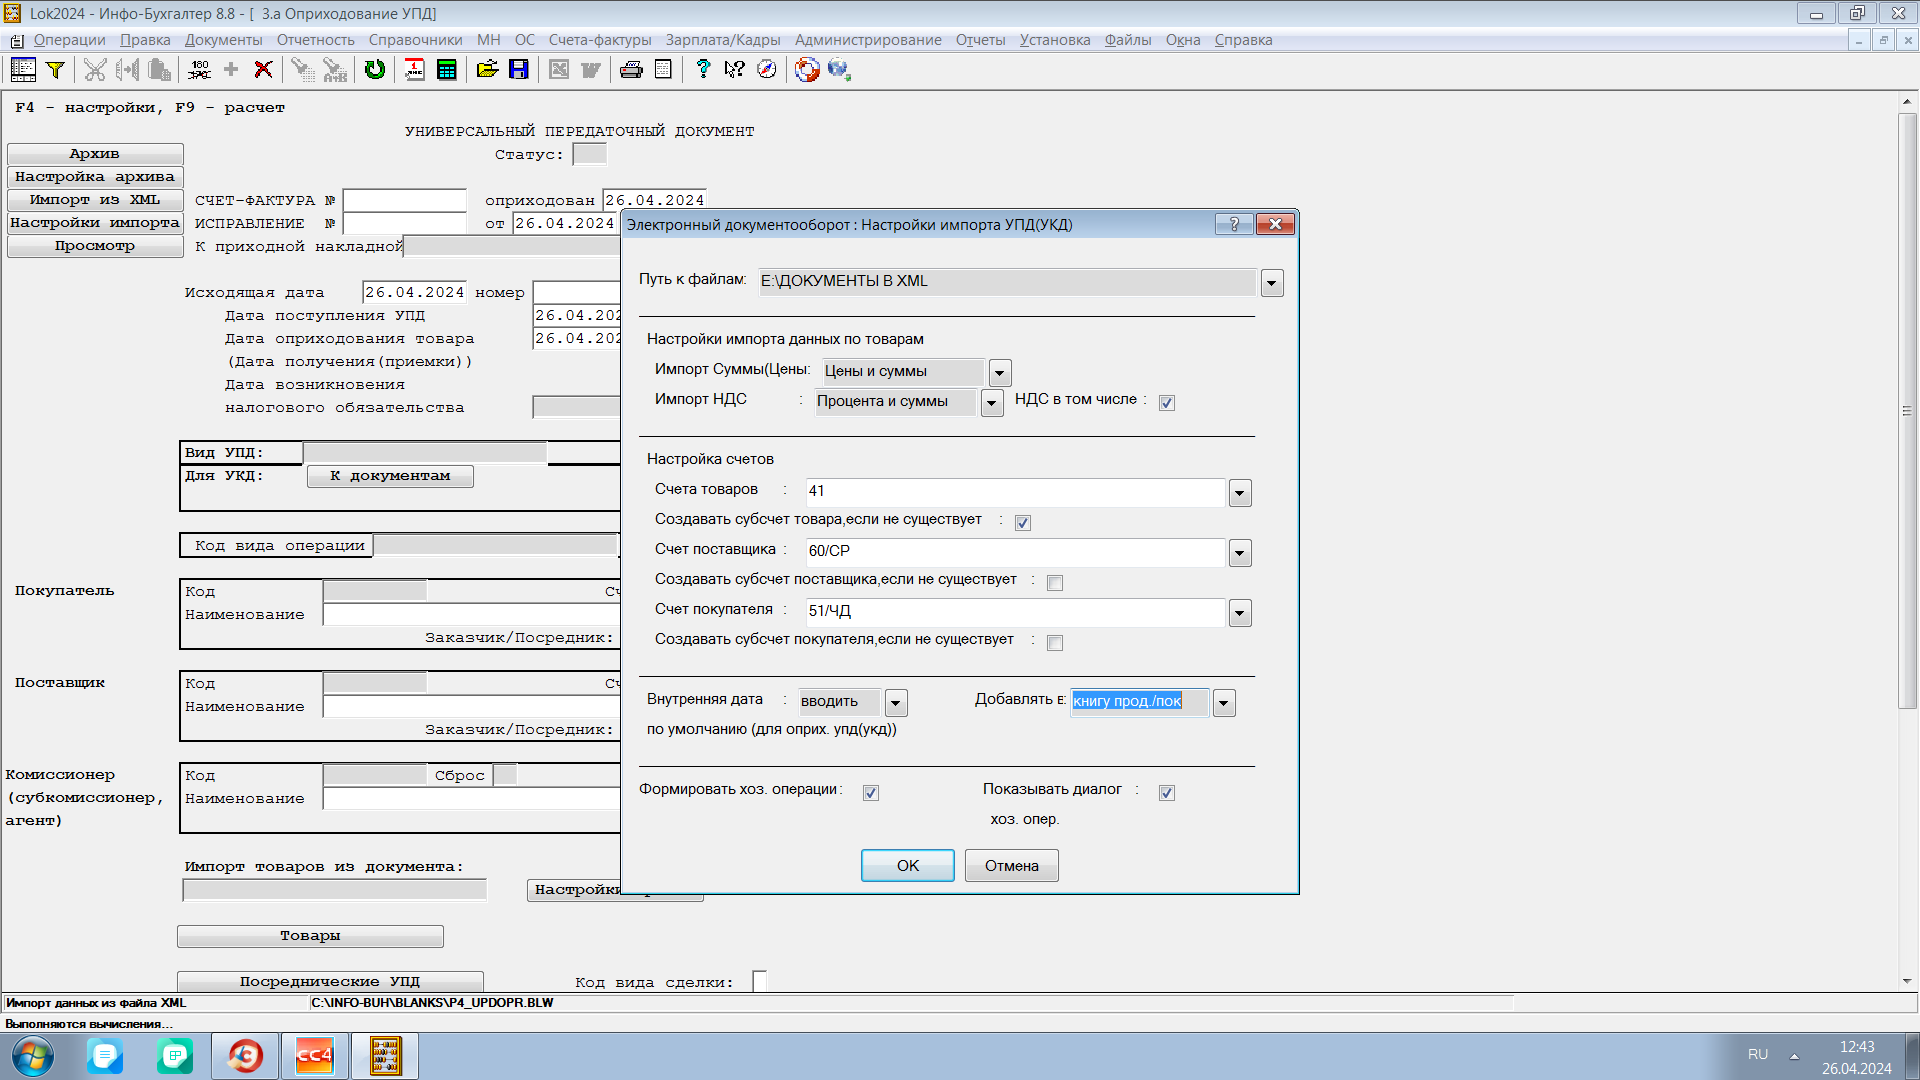Click the blue floppy disk save icon
This screenshot has height=1080, width=1920.
click(519, 69)
